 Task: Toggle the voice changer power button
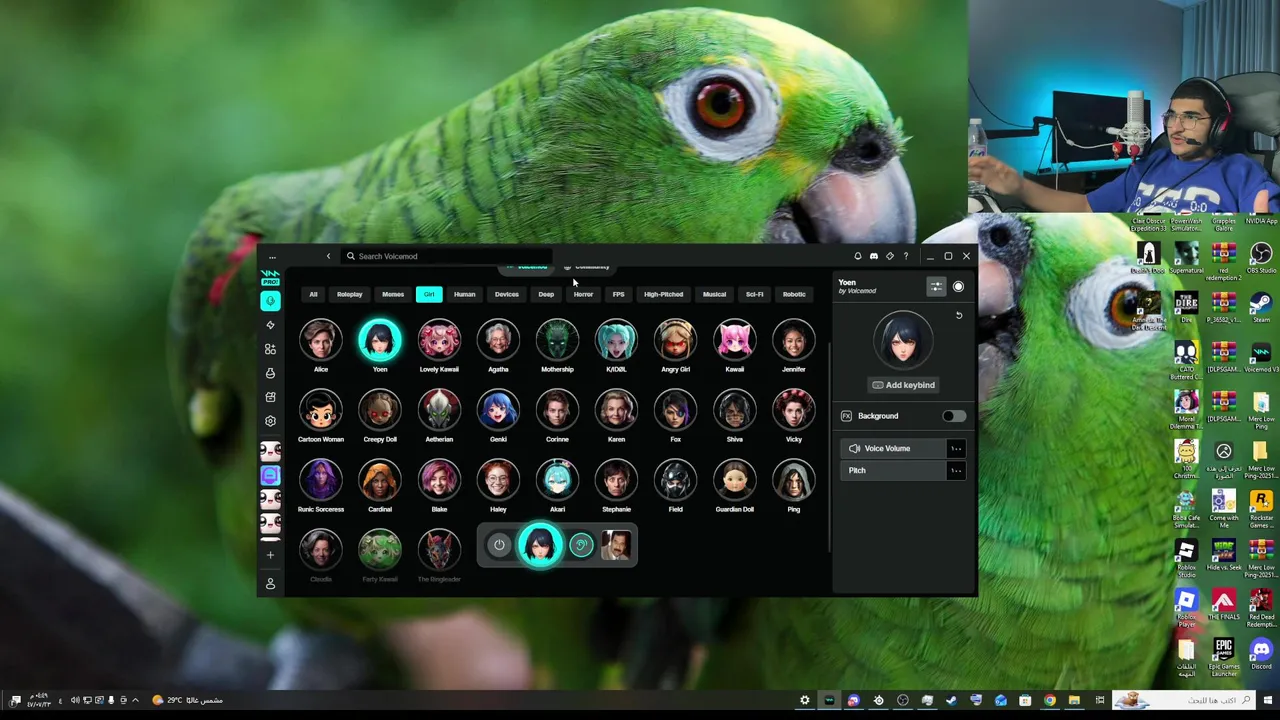pos(499,545)
